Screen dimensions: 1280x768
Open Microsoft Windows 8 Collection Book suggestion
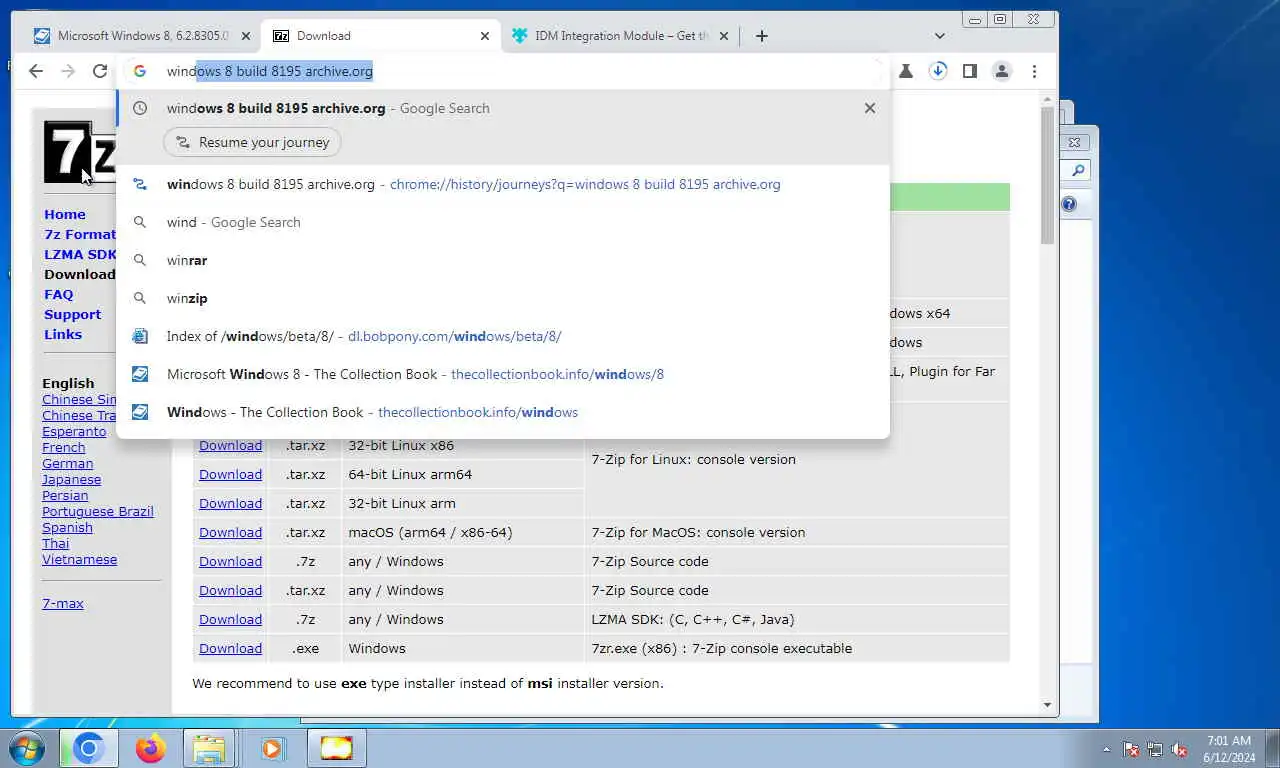point(503,374)
